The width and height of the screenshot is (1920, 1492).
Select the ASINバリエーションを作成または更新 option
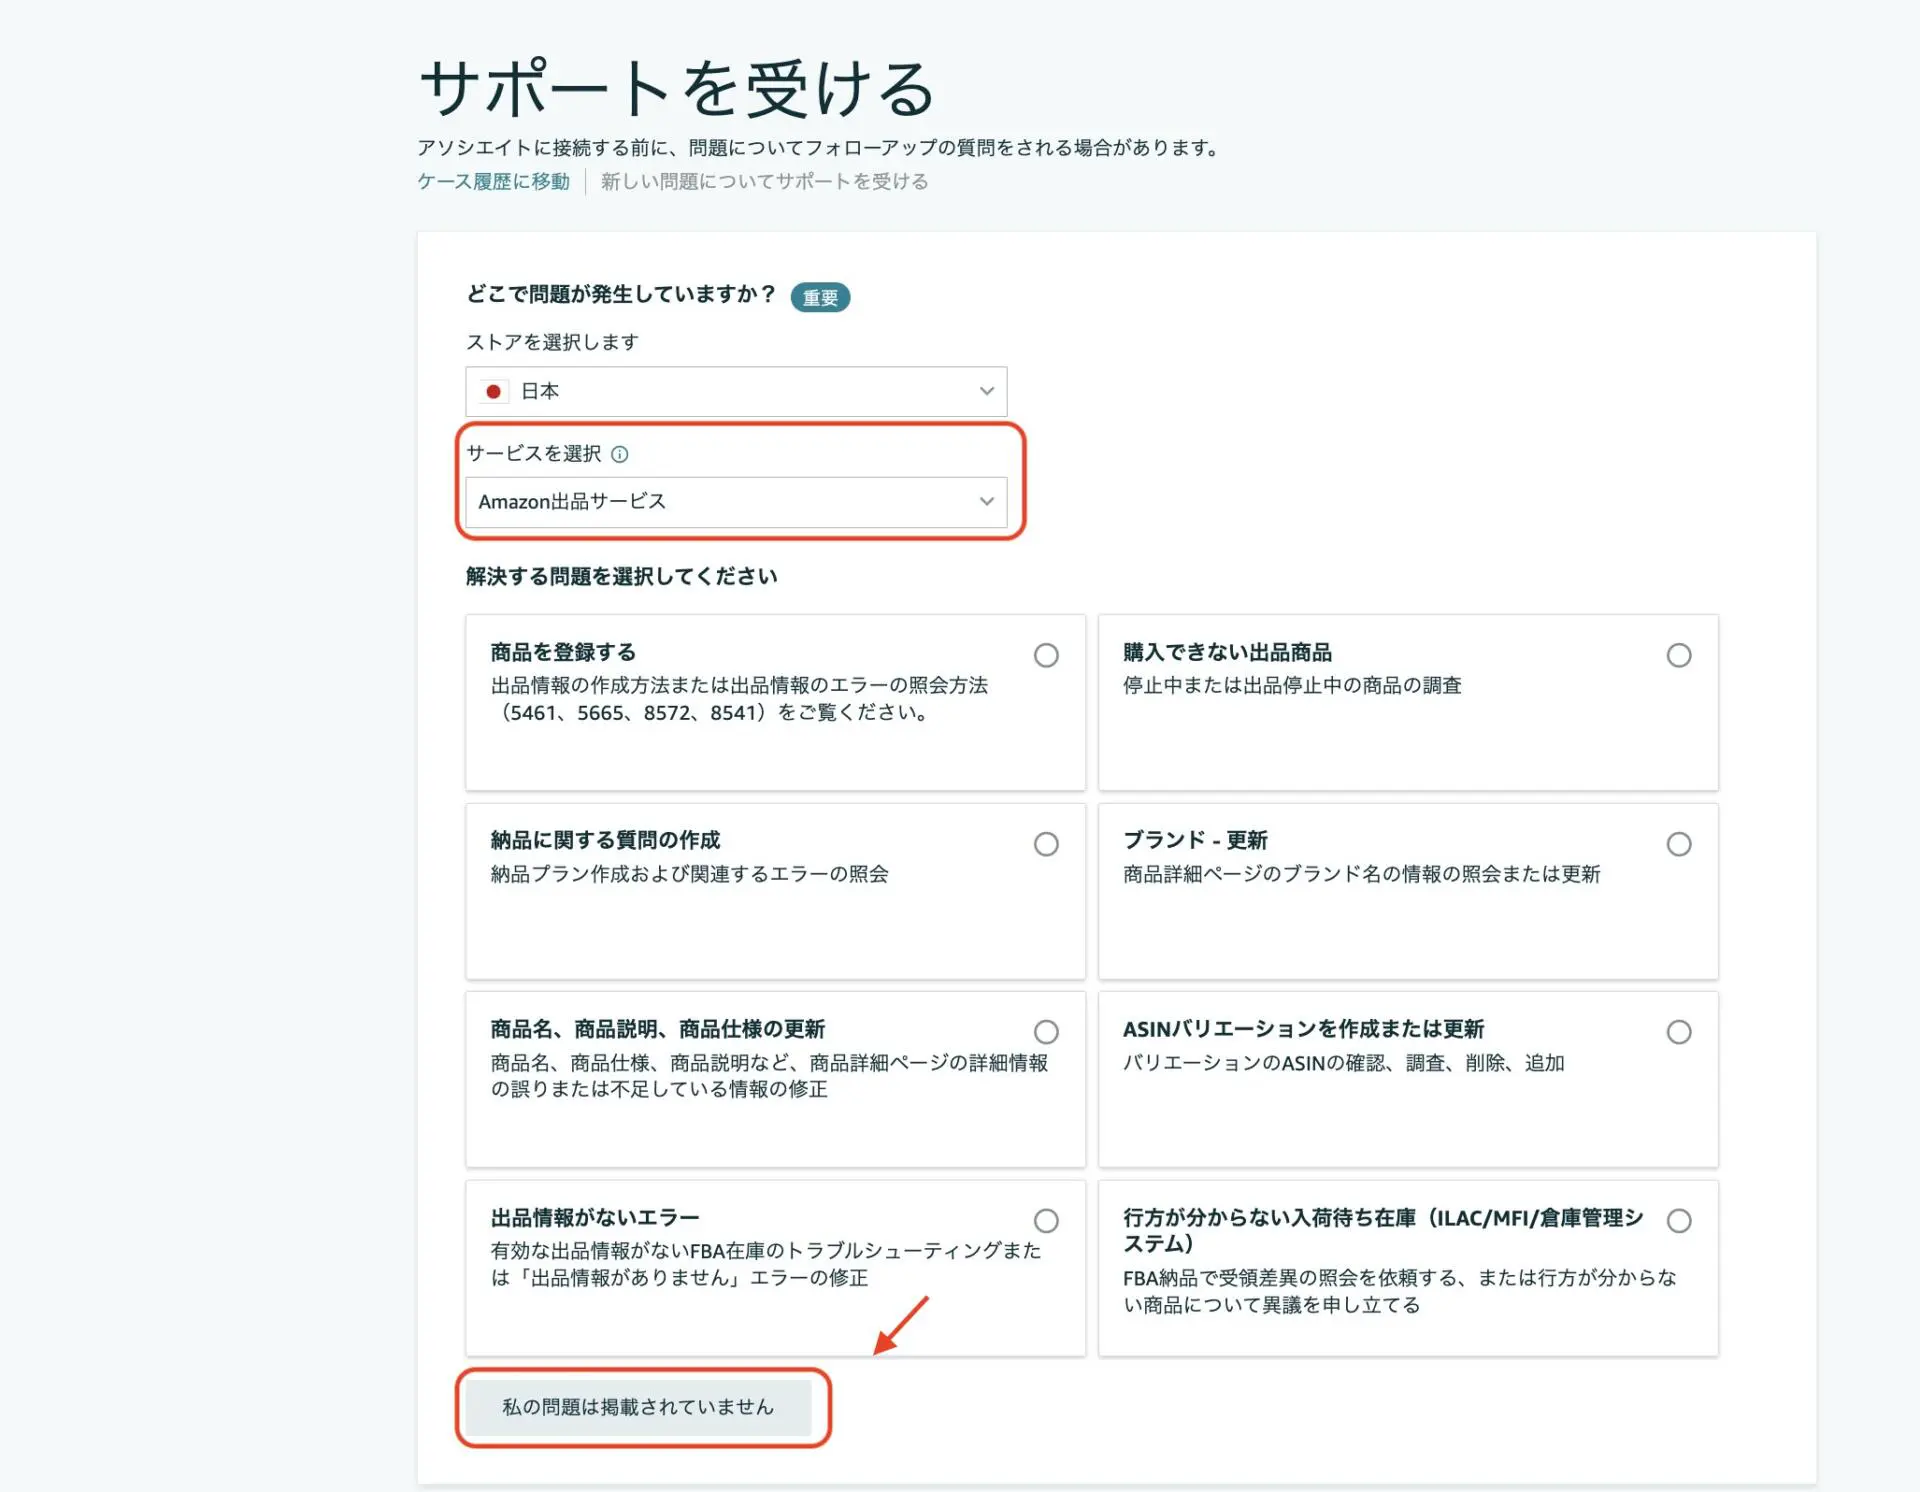(x=1679, y=1031)
